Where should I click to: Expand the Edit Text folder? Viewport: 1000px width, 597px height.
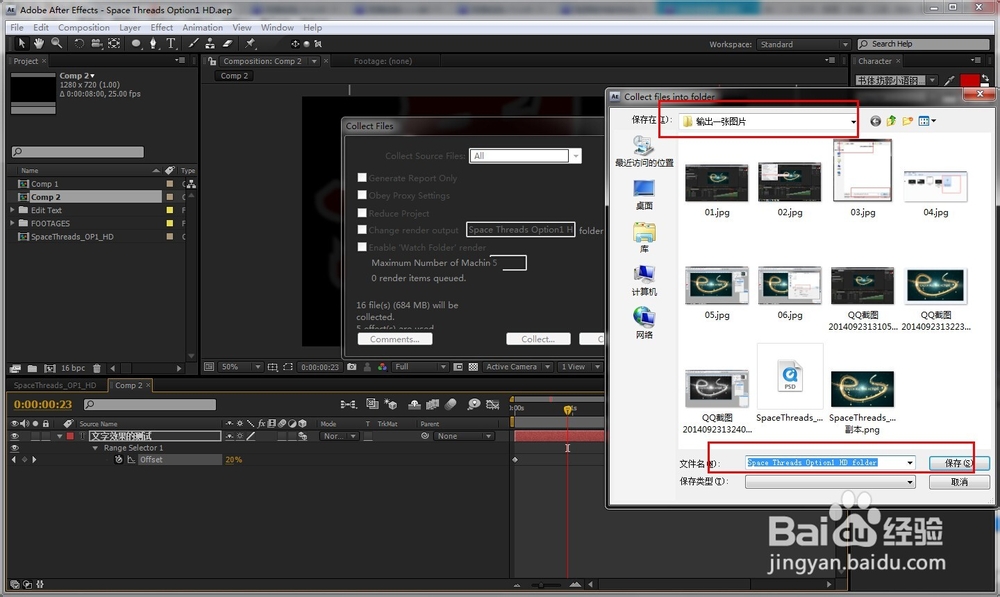[12, 210]
